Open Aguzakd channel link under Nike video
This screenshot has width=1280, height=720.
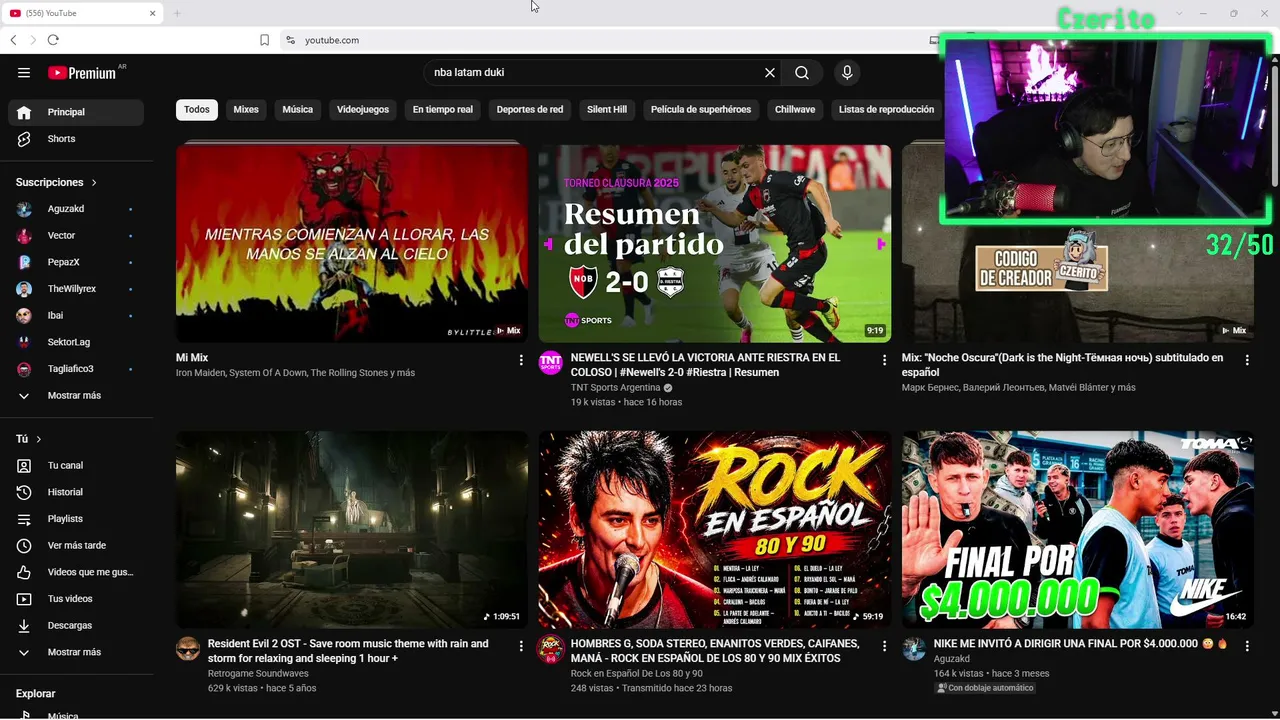(x=952, y=659)
